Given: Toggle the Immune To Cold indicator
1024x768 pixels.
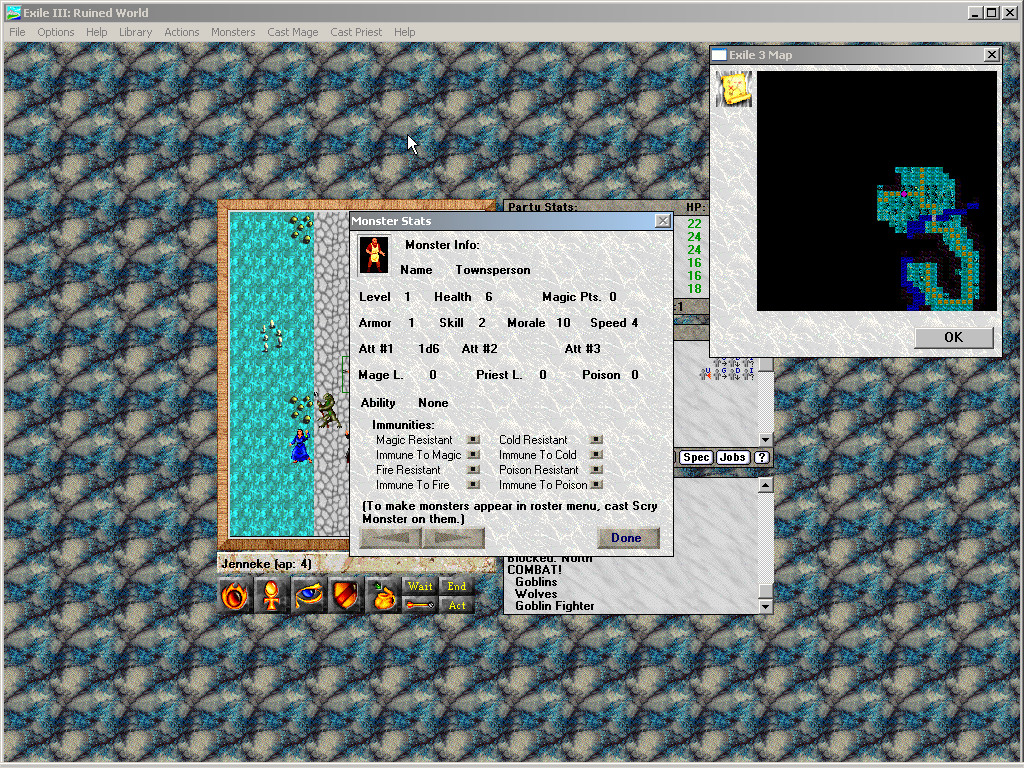Looking at the screenshot, I should [x=596, y=455].
